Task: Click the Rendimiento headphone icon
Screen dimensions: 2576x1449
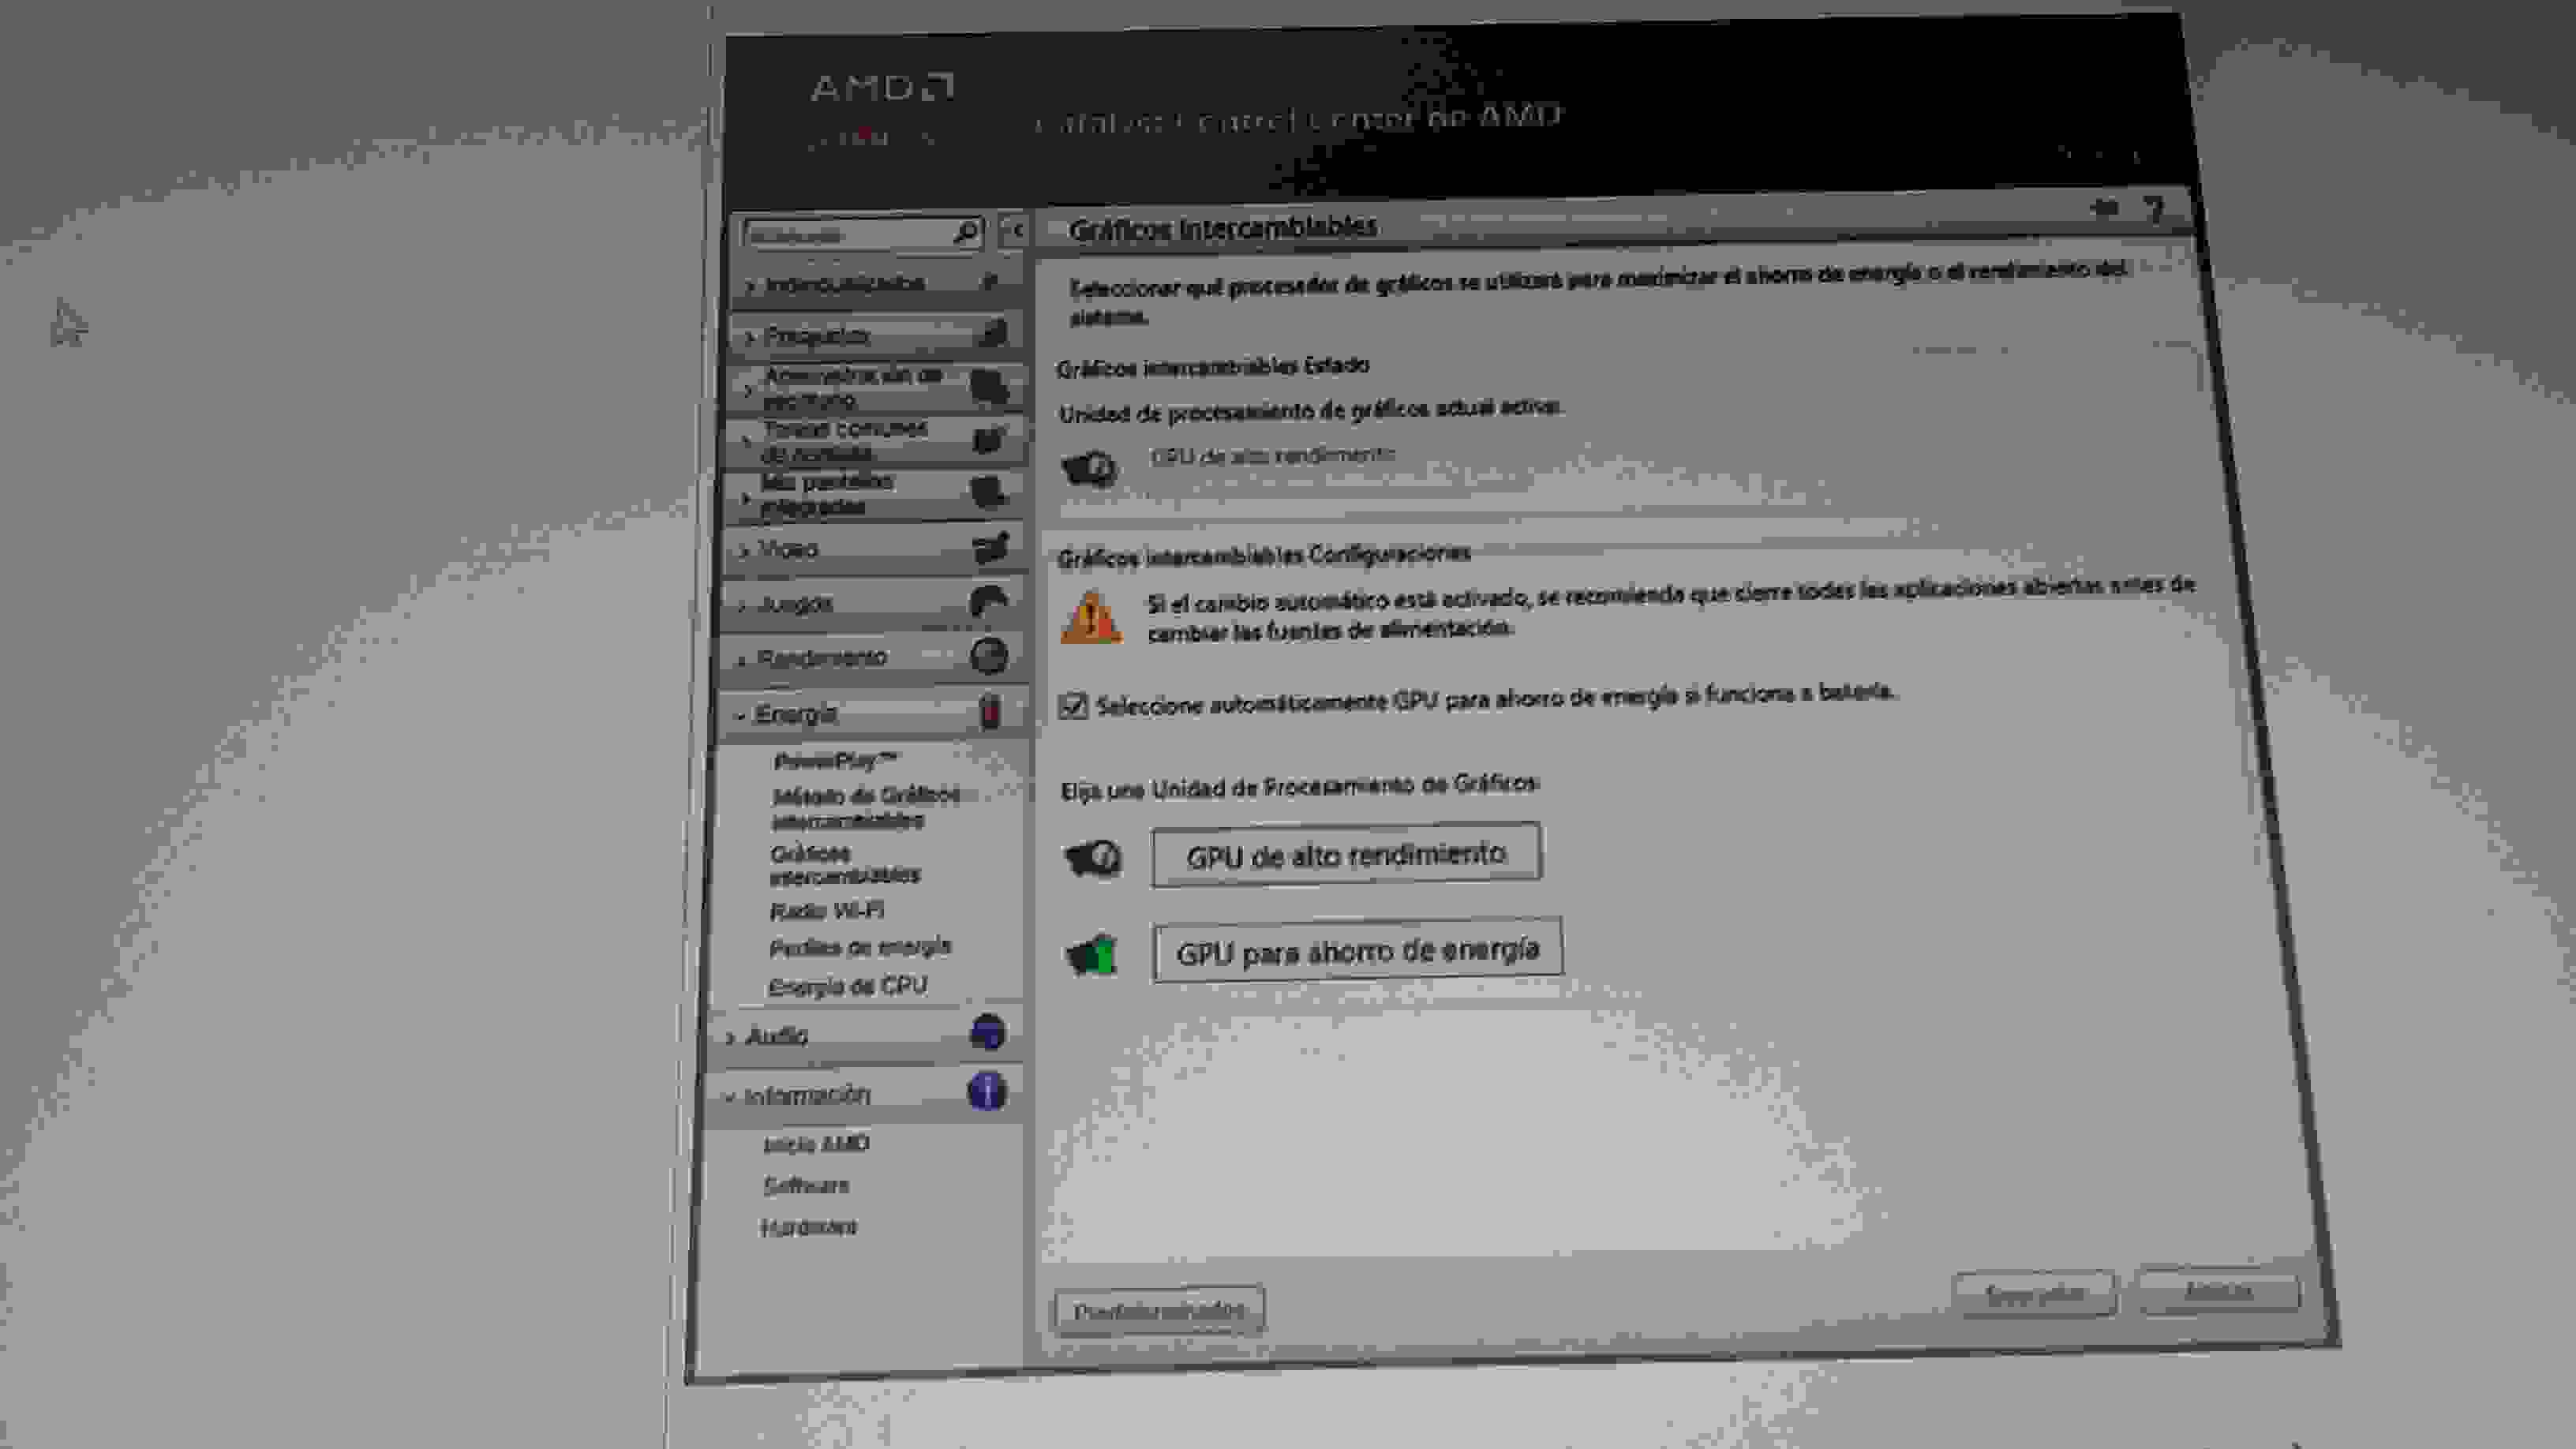Action: (987, 657)
